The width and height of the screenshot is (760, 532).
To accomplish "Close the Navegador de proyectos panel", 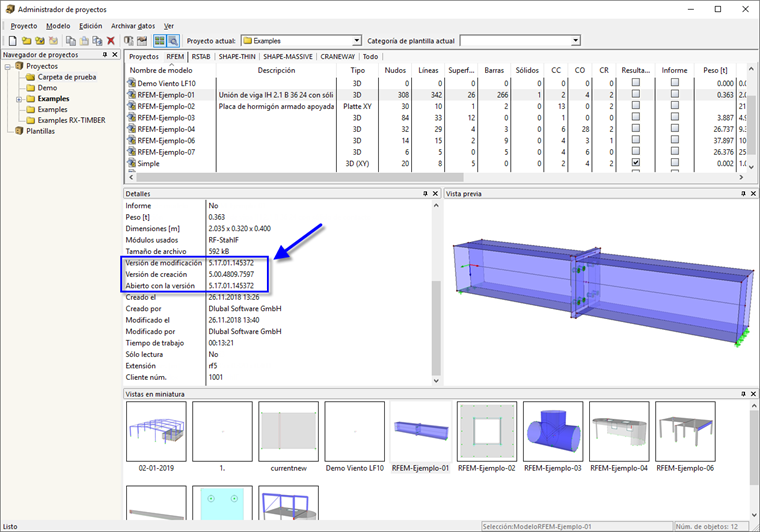I will pos(115,55).
